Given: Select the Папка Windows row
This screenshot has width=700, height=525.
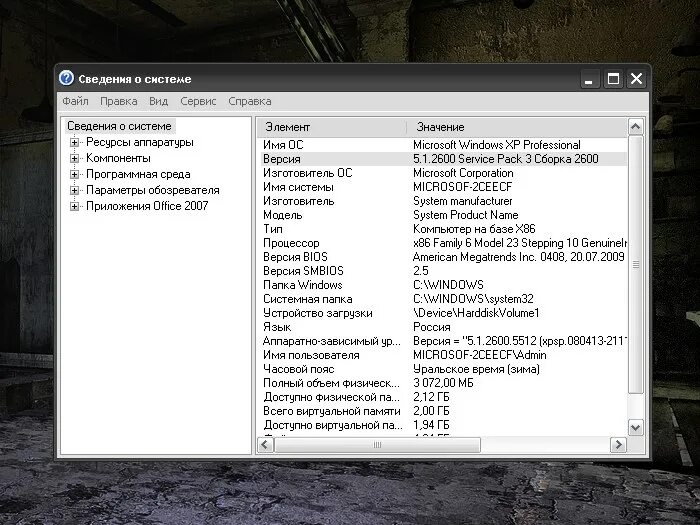Looking at the screenshot, I should pos(444,285).
